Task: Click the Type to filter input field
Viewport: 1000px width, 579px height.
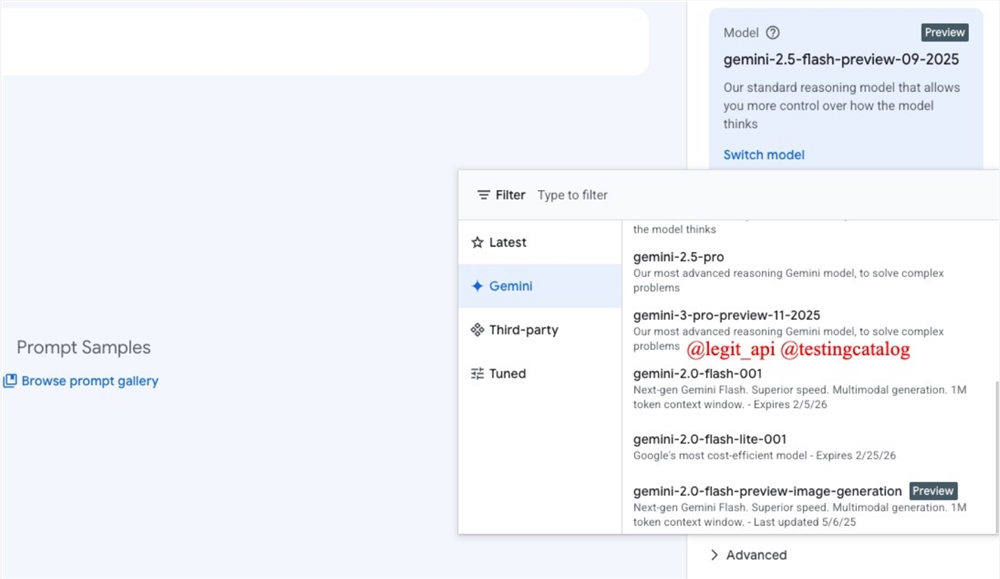Action: [573, 195]
